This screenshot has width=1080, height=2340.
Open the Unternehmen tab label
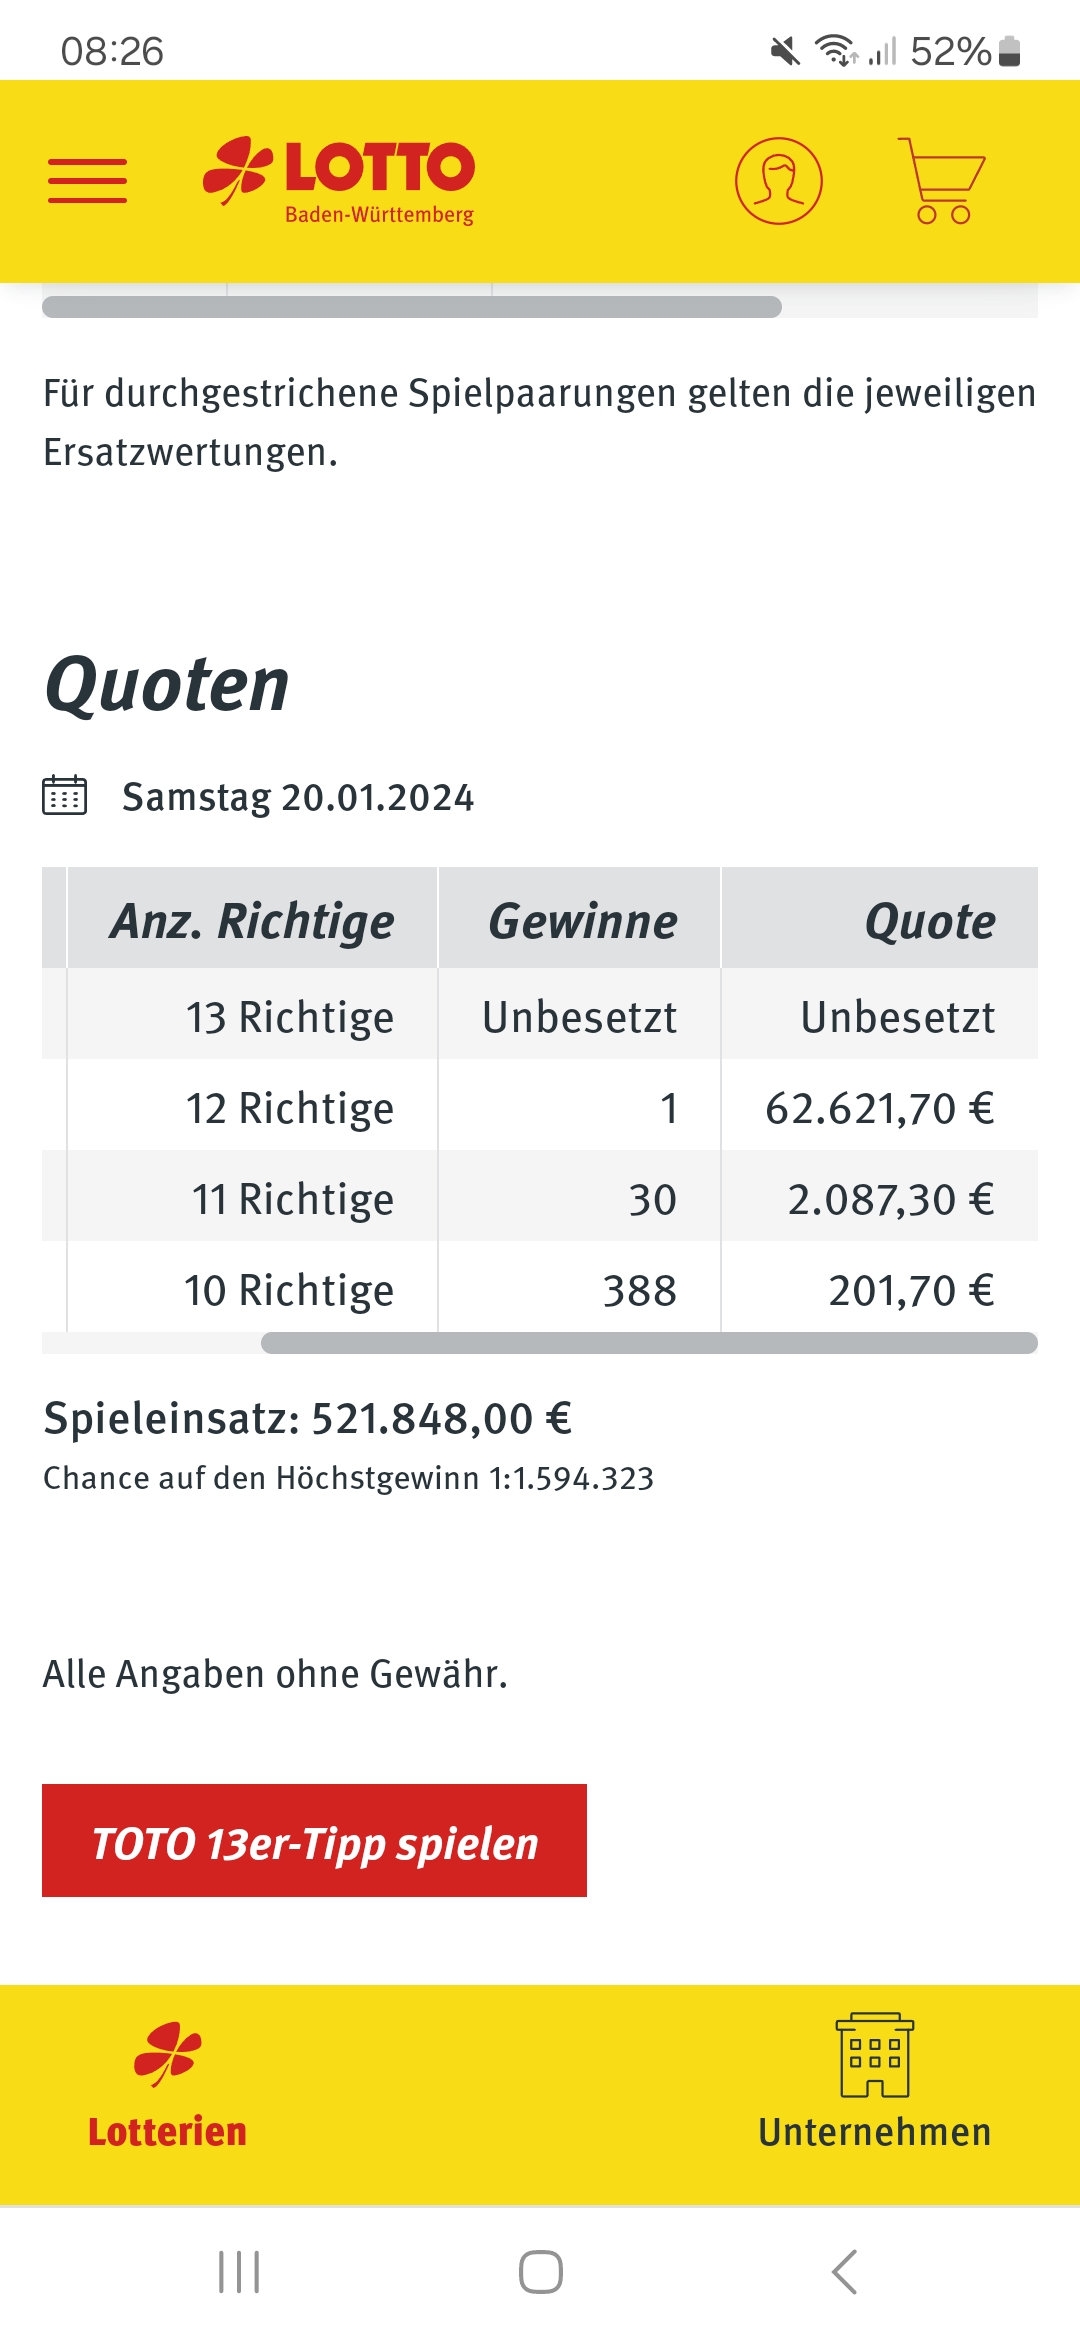coord(875,2132)
